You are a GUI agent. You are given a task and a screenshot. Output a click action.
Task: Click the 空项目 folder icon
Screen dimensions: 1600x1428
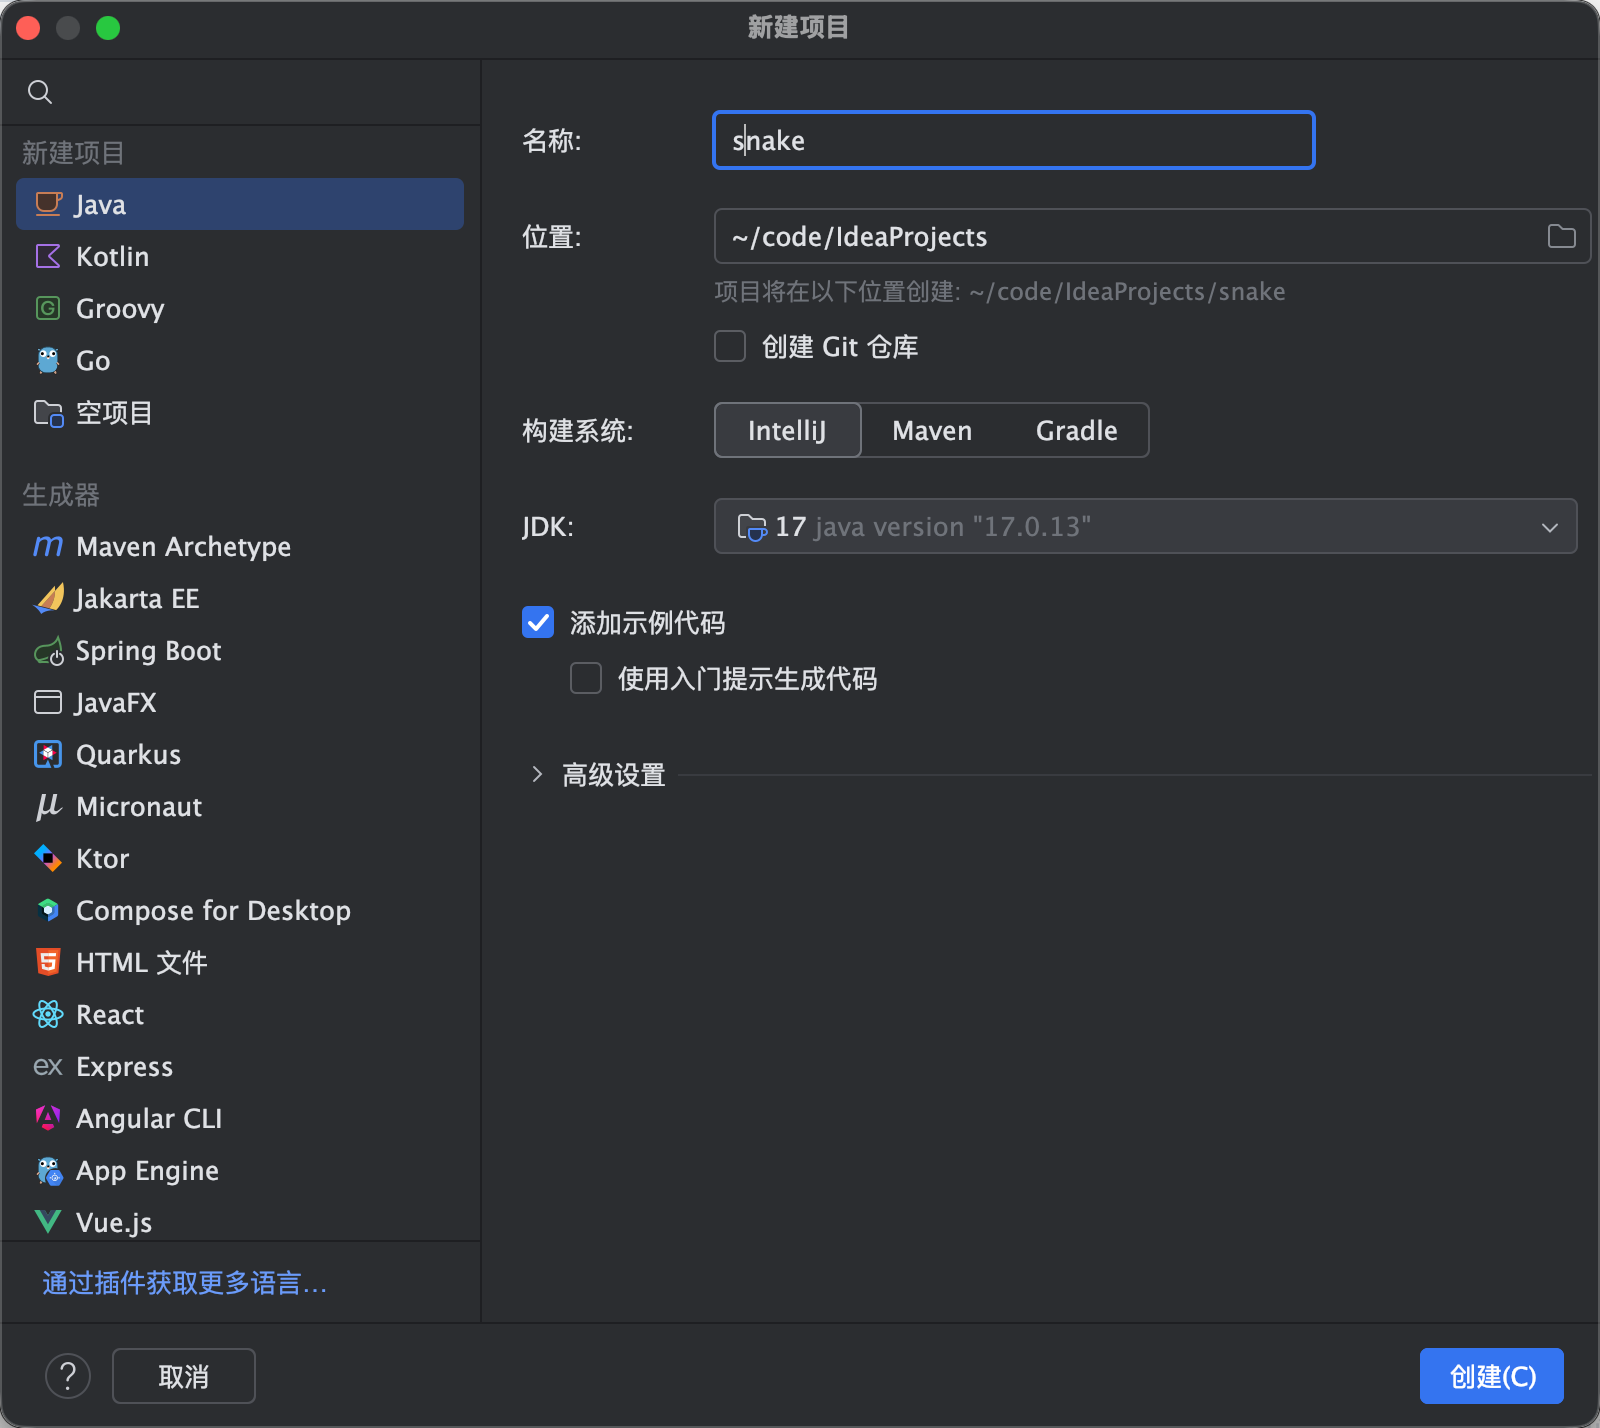point(48,412)
